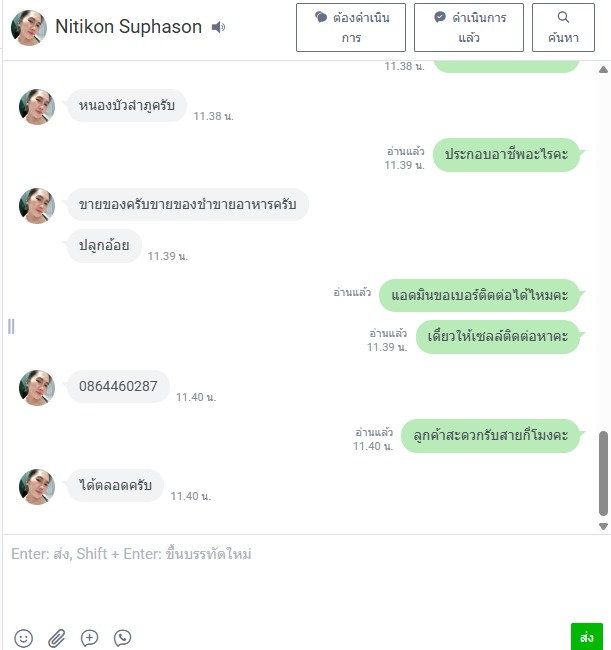Click avatar next to ได้ตลอดครับ message
The width and height of the screenshot is (611, 650).
(37, 487)
